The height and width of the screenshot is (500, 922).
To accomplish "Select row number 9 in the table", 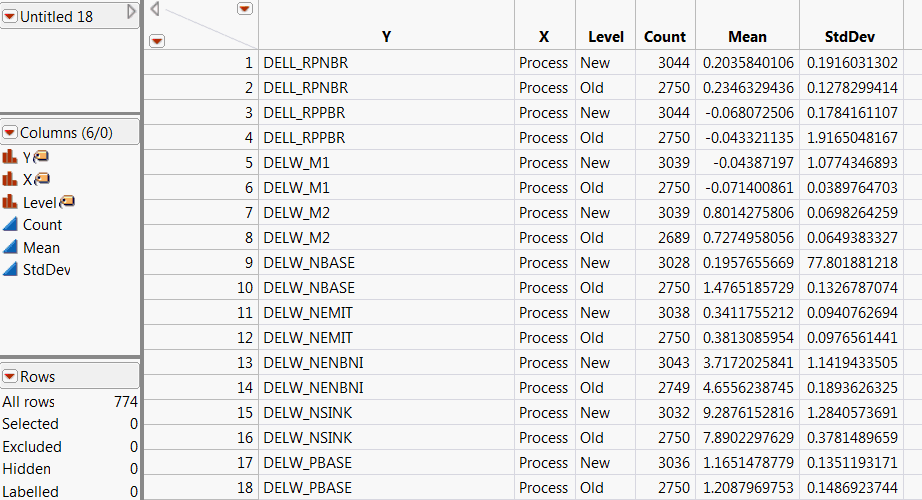I will click(x=248, y=263).
